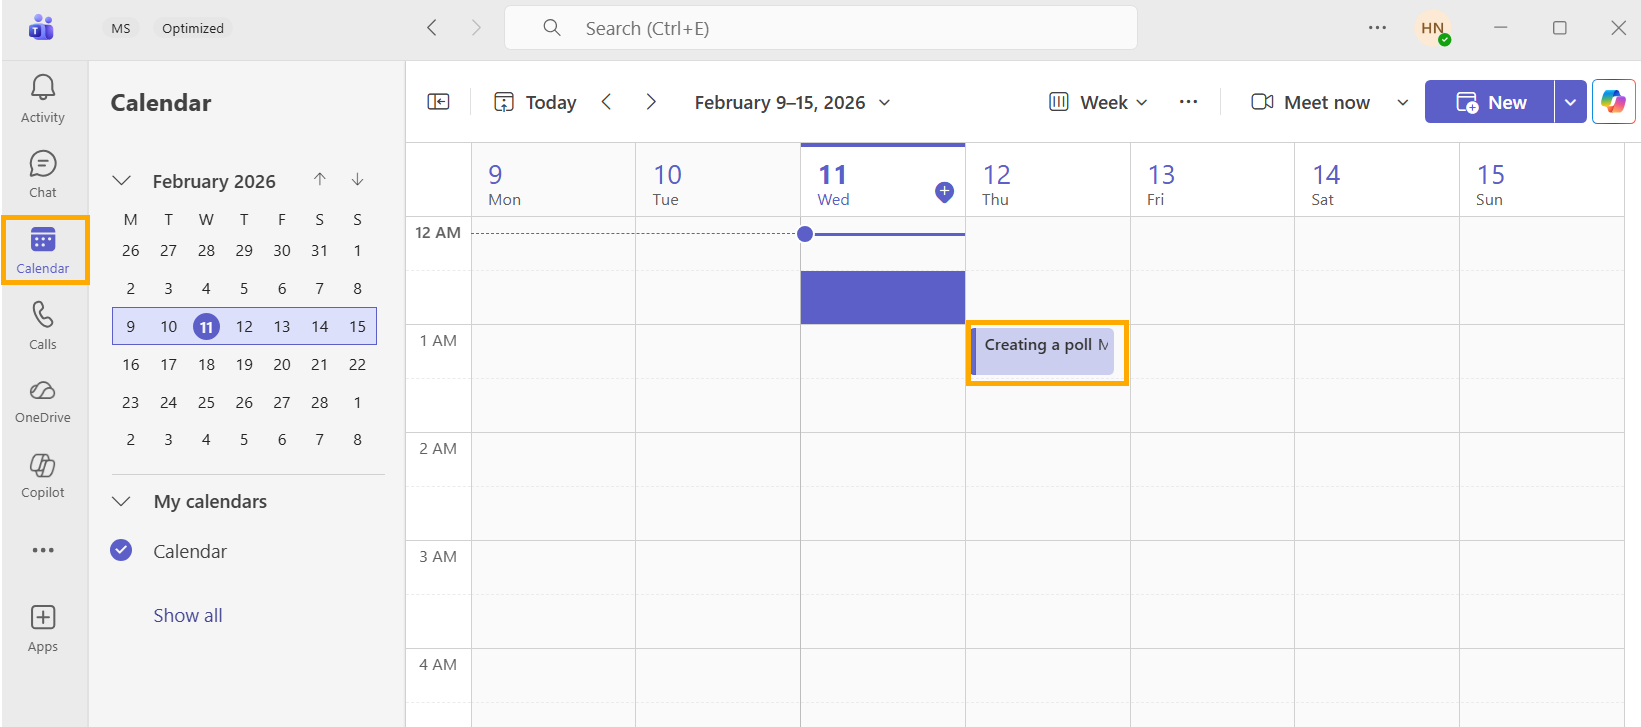Select date 16 in mini calendar
The image size is (1641, 727).
131,364
